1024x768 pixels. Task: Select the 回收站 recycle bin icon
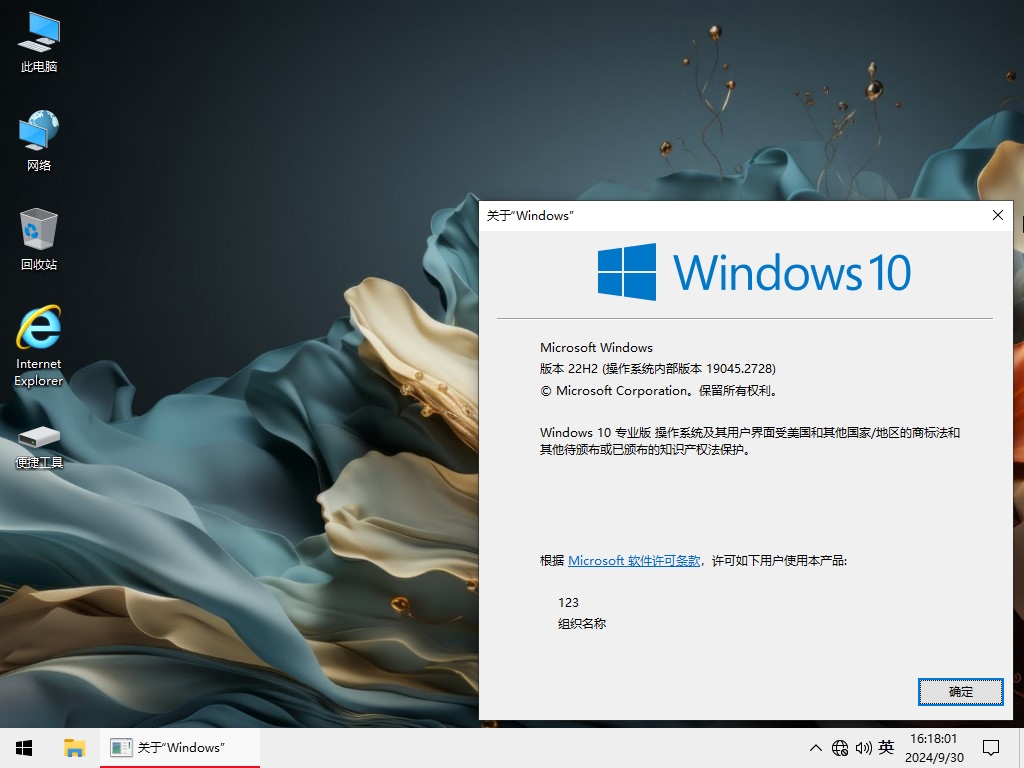pos(39,240)
